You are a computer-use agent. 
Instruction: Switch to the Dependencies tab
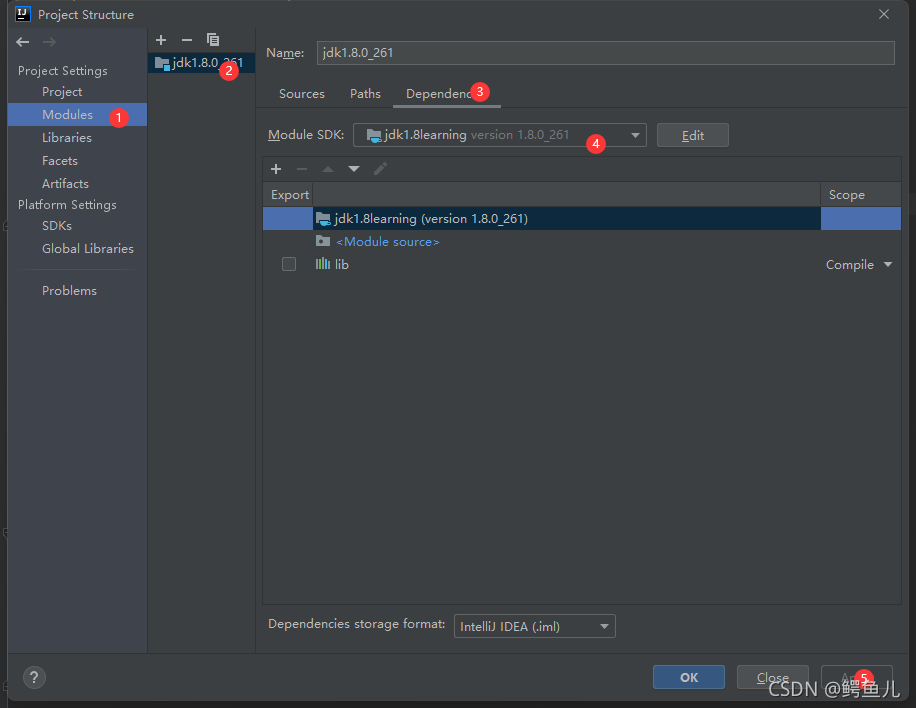pos(447,93)
